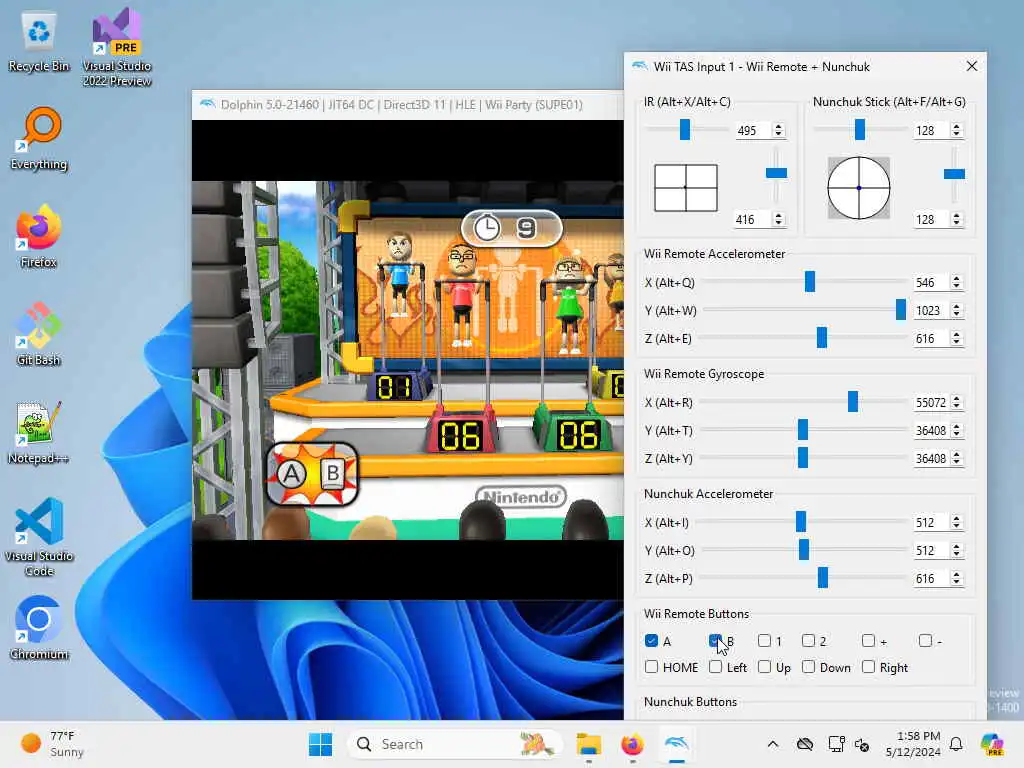Click the Nunchuk stick circular pad
This screenshot has width=1024, height=768.
859,188
